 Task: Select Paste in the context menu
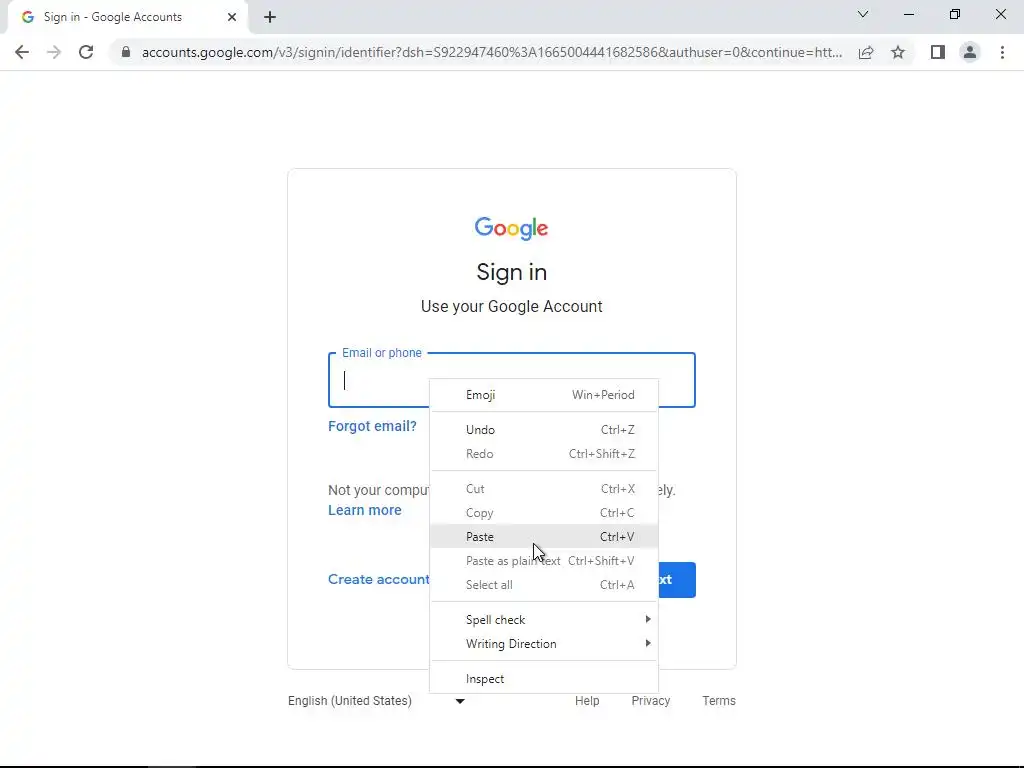pos(543,537)
